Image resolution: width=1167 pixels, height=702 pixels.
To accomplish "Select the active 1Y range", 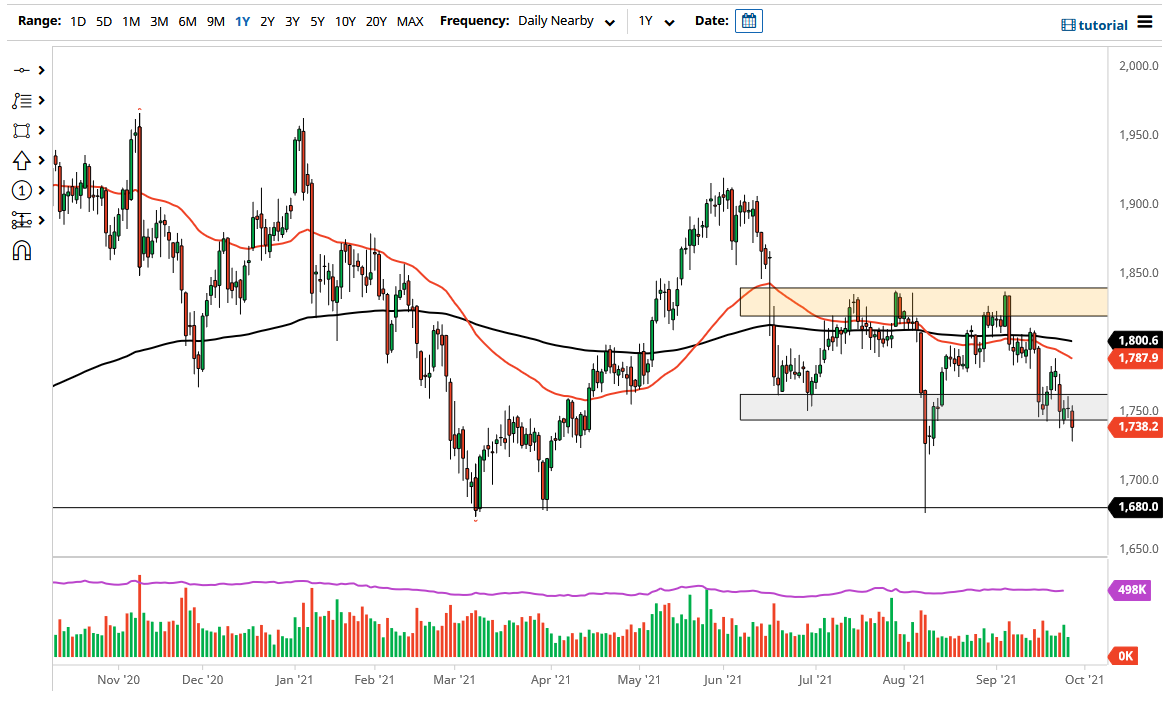I will (243, 22).
